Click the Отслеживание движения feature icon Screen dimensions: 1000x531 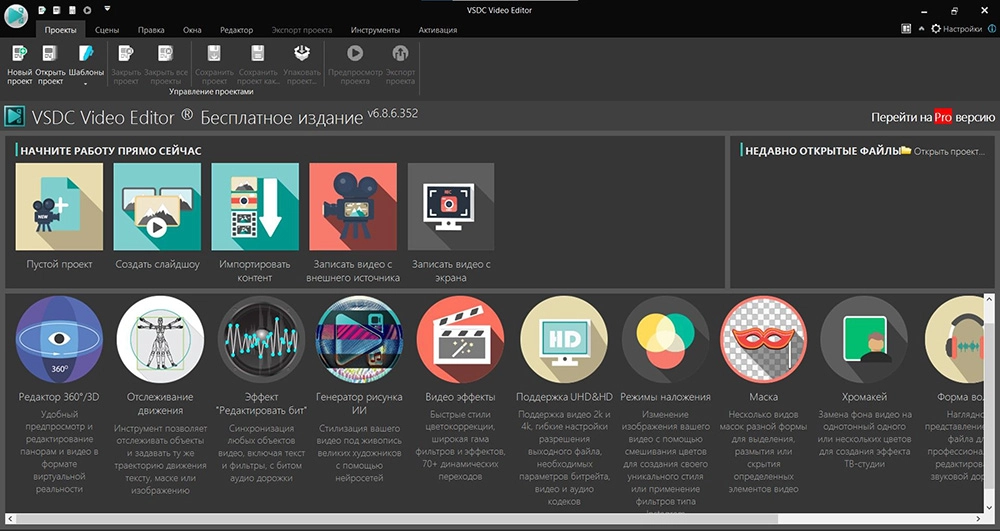click(160, 340)
